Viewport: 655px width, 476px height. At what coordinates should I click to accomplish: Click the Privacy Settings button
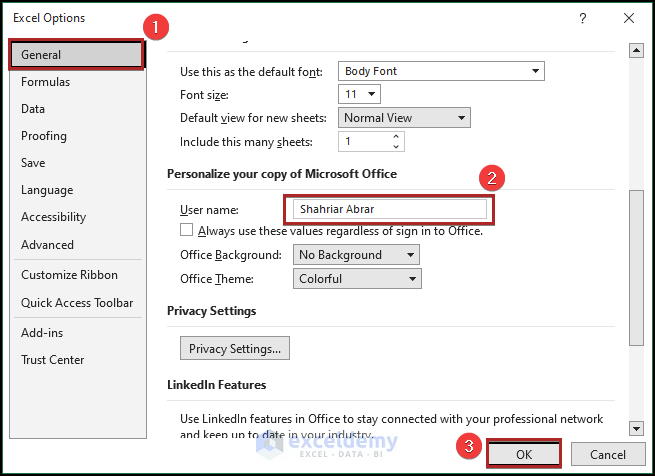(235, 349)
